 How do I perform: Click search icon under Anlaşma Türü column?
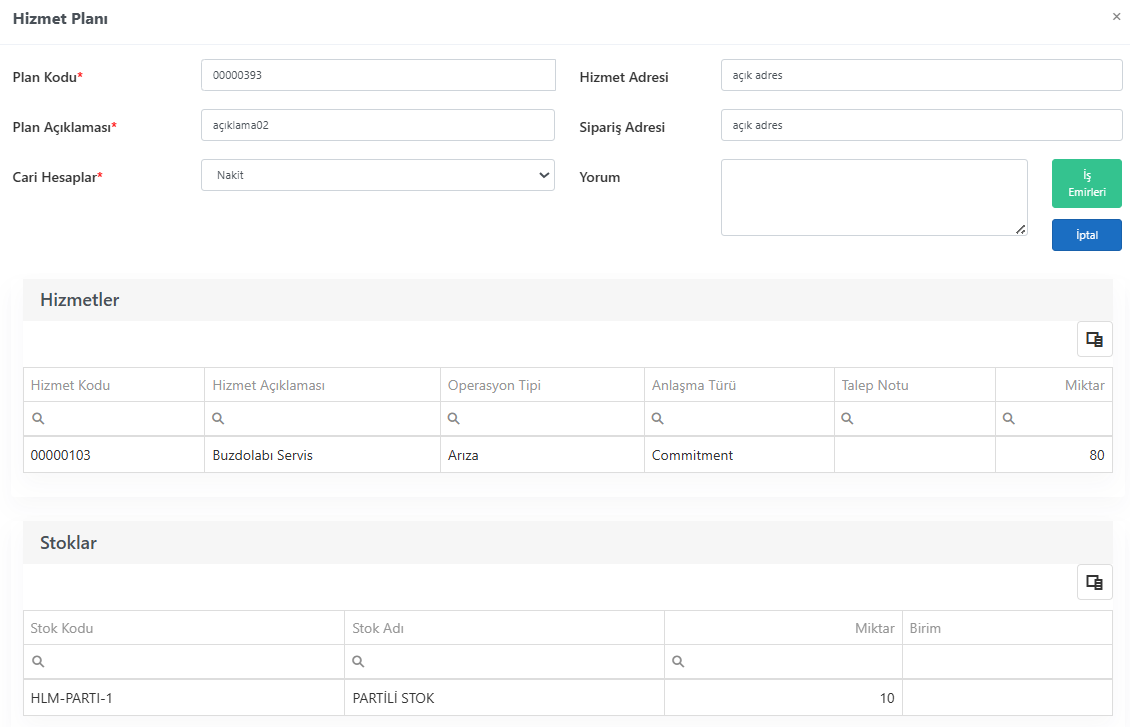point(657,419)
